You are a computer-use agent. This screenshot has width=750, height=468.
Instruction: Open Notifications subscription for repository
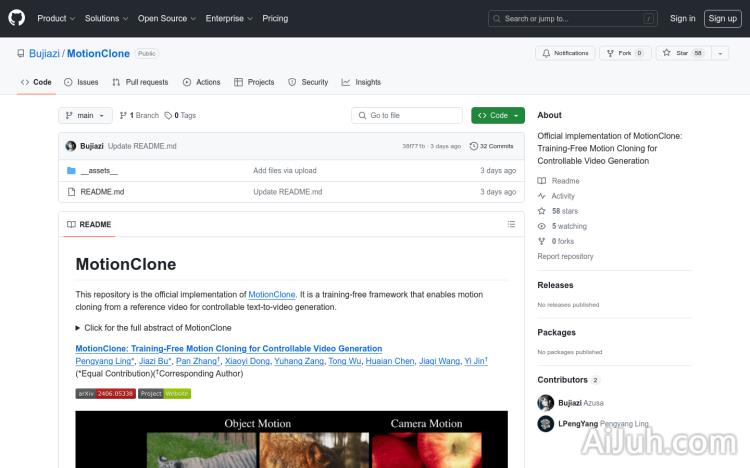565,53
